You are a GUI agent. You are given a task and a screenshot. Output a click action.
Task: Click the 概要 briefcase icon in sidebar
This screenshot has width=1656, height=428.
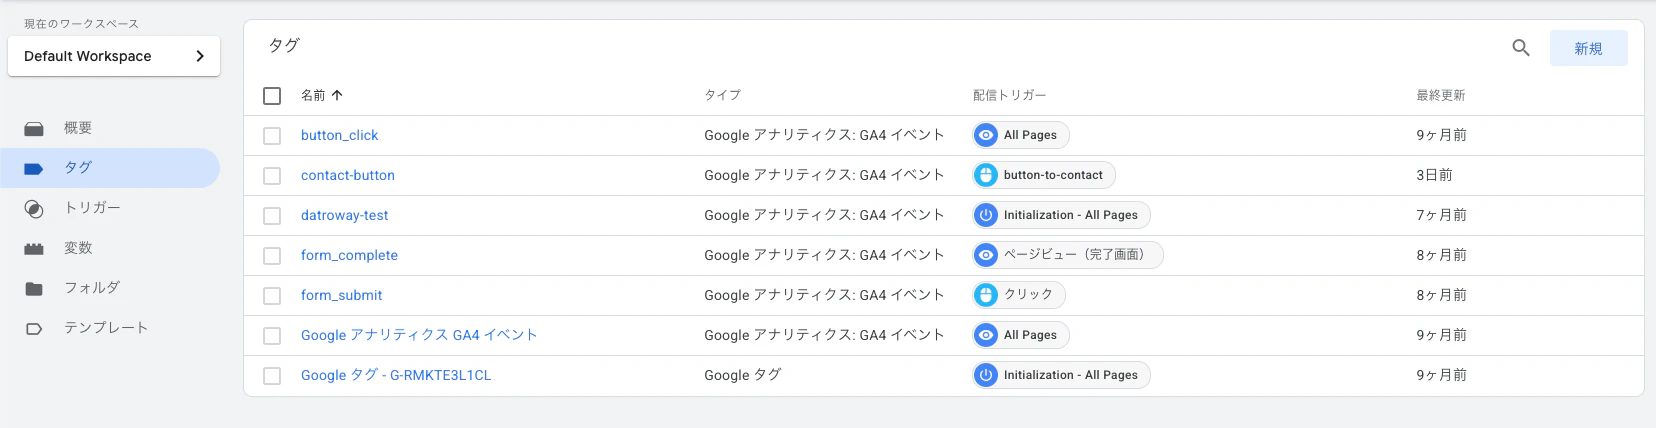[34, 129]
